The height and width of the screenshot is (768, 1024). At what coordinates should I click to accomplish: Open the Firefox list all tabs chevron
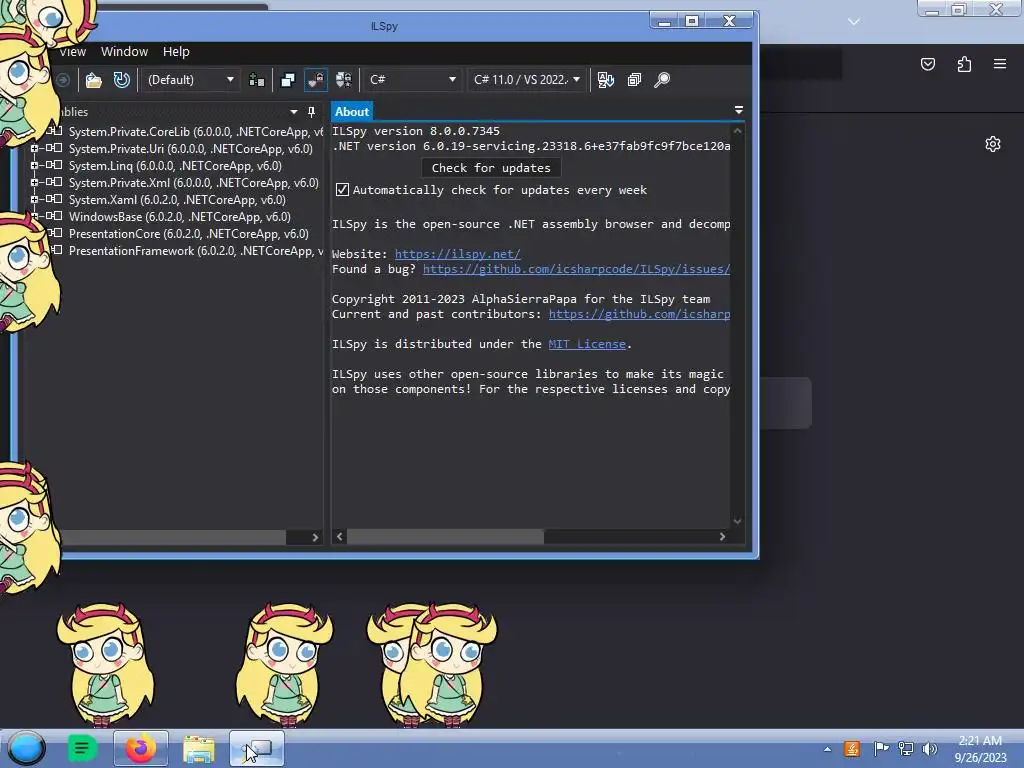(854, 22)
